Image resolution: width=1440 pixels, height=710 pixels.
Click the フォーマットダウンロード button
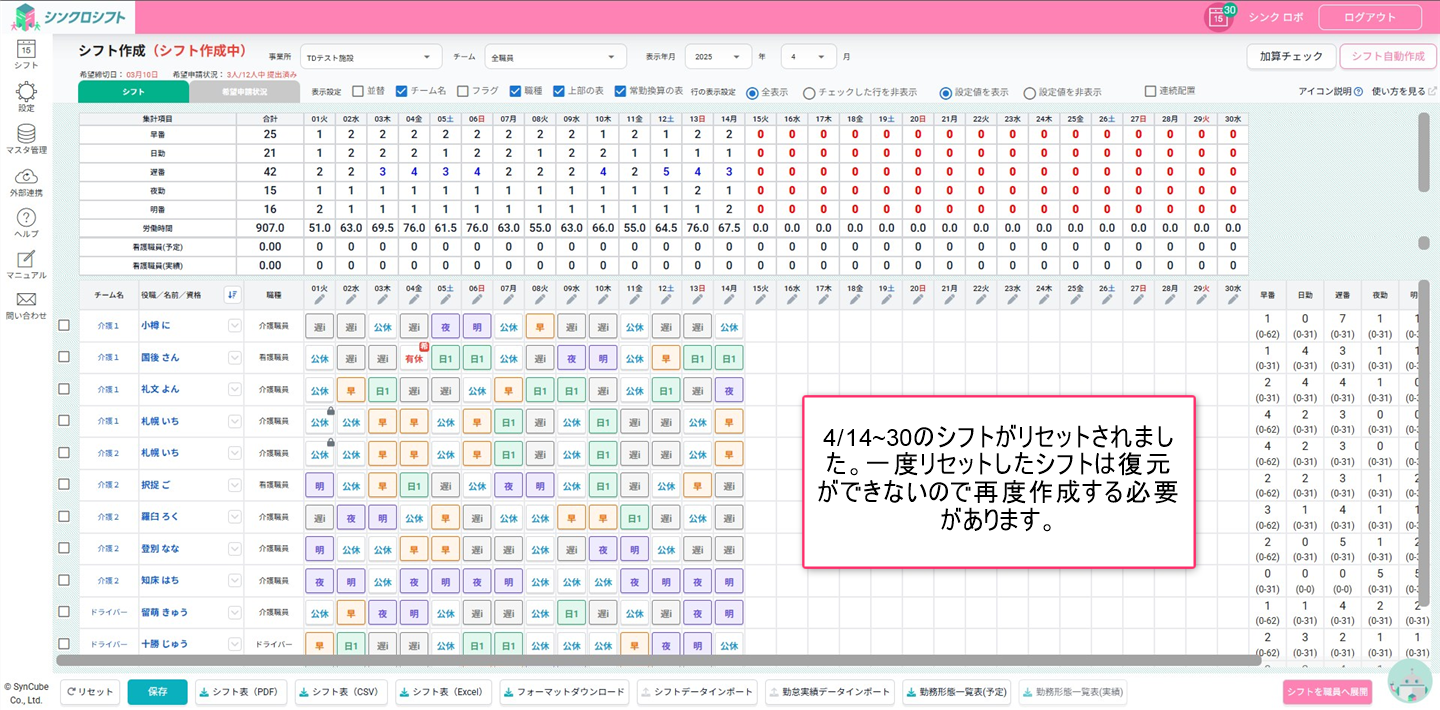564,692
